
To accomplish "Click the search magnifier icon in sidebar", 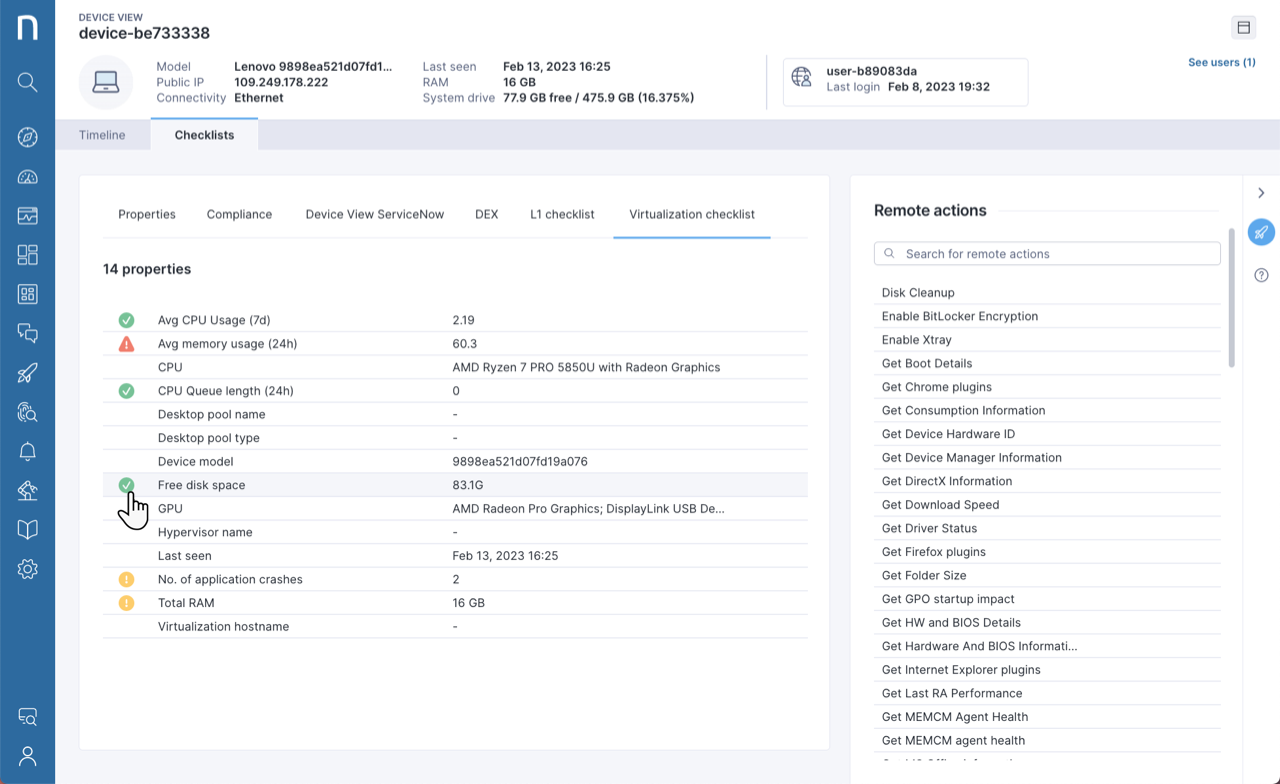I will (27, 82).
